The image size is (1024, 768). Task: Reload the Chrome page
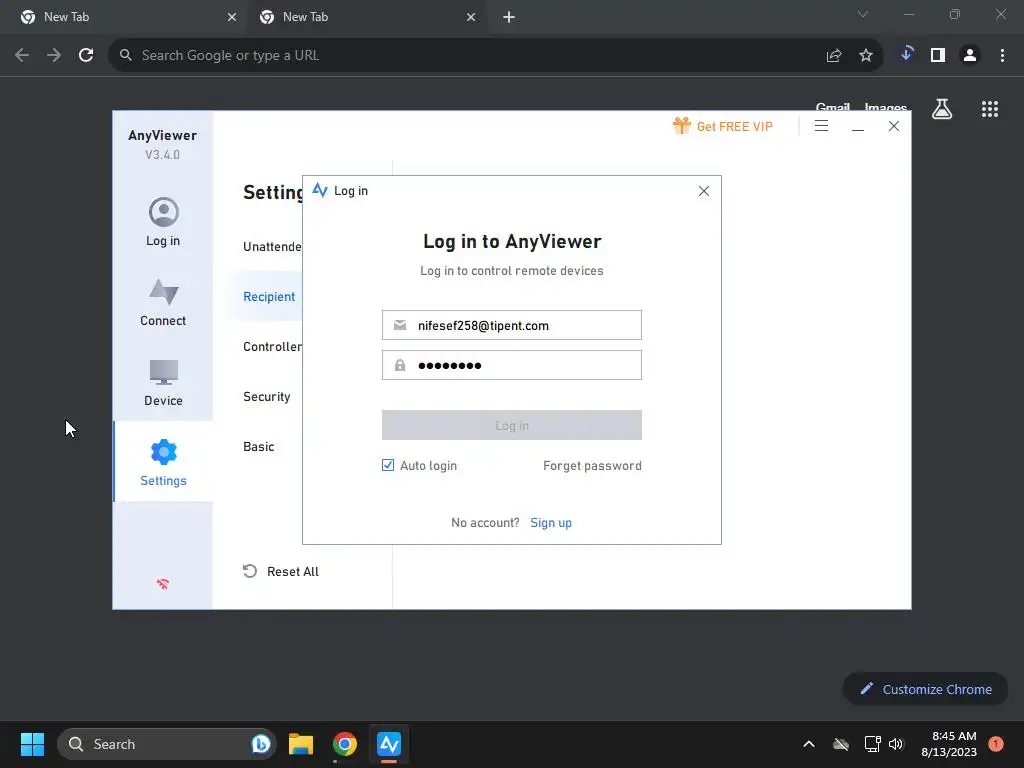[86, 55]
